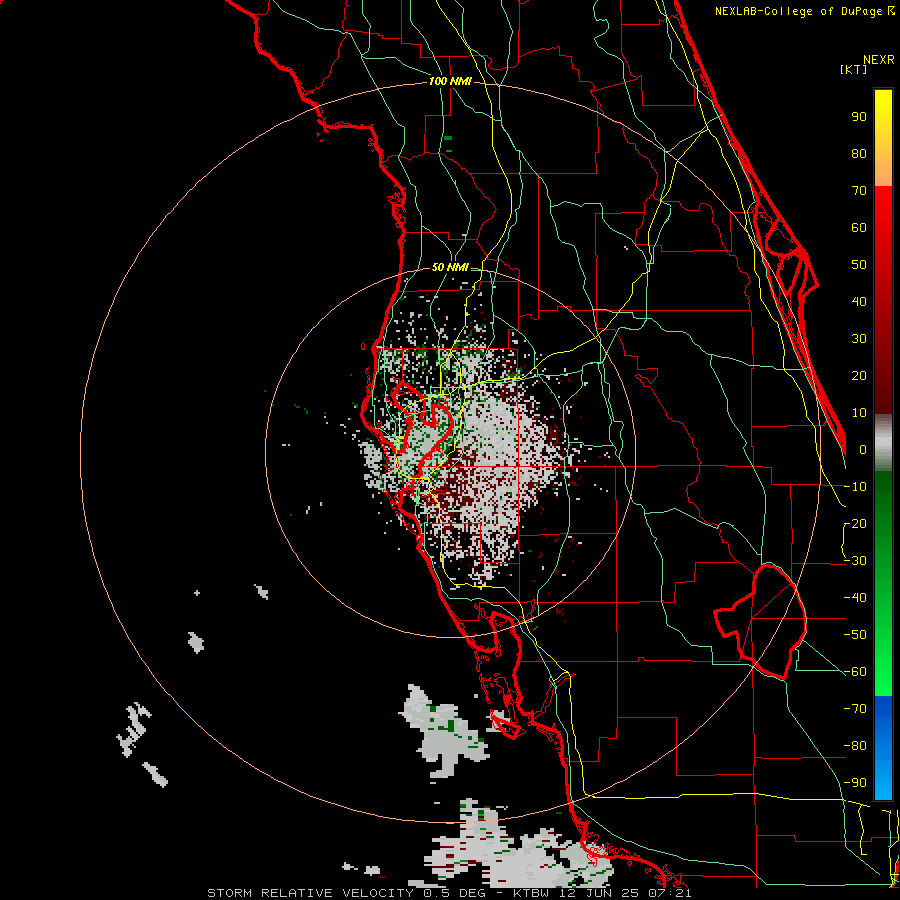Click the positive 70 knots scale label

[x=859, y=191]
